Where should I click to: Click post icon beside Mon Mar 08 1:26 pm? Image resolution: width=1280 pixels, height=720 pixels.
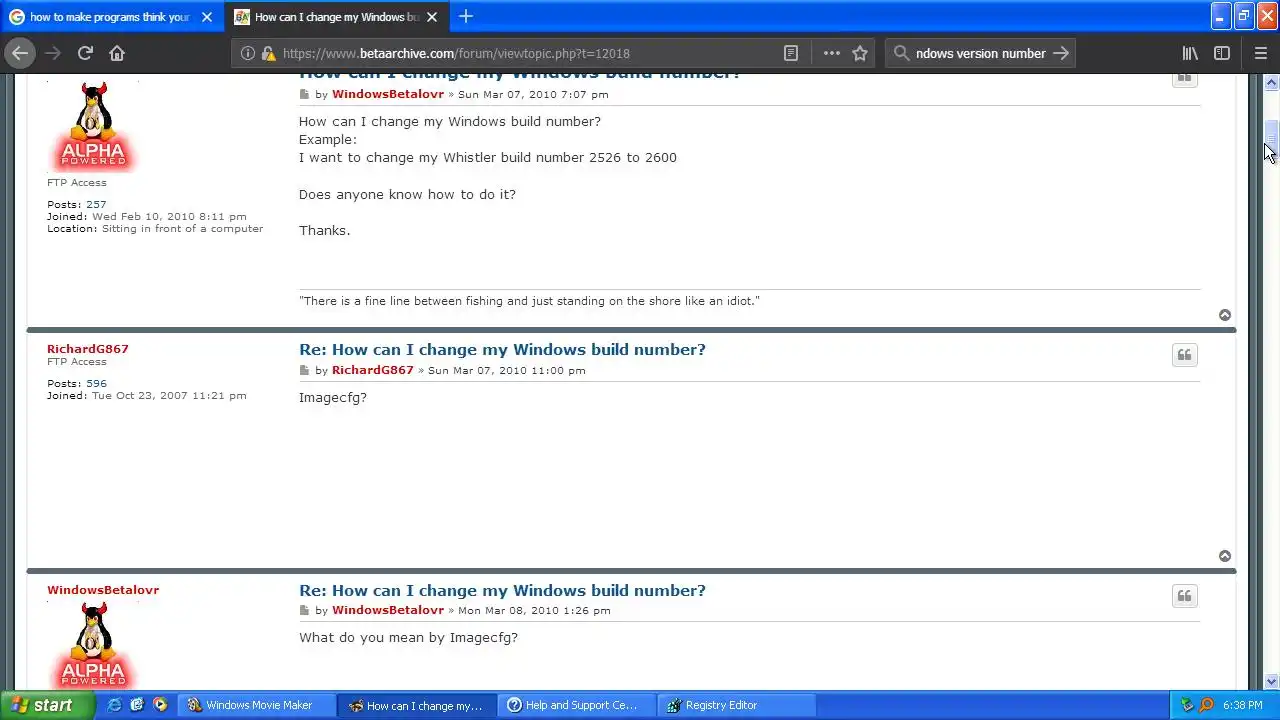click(305, 610)
